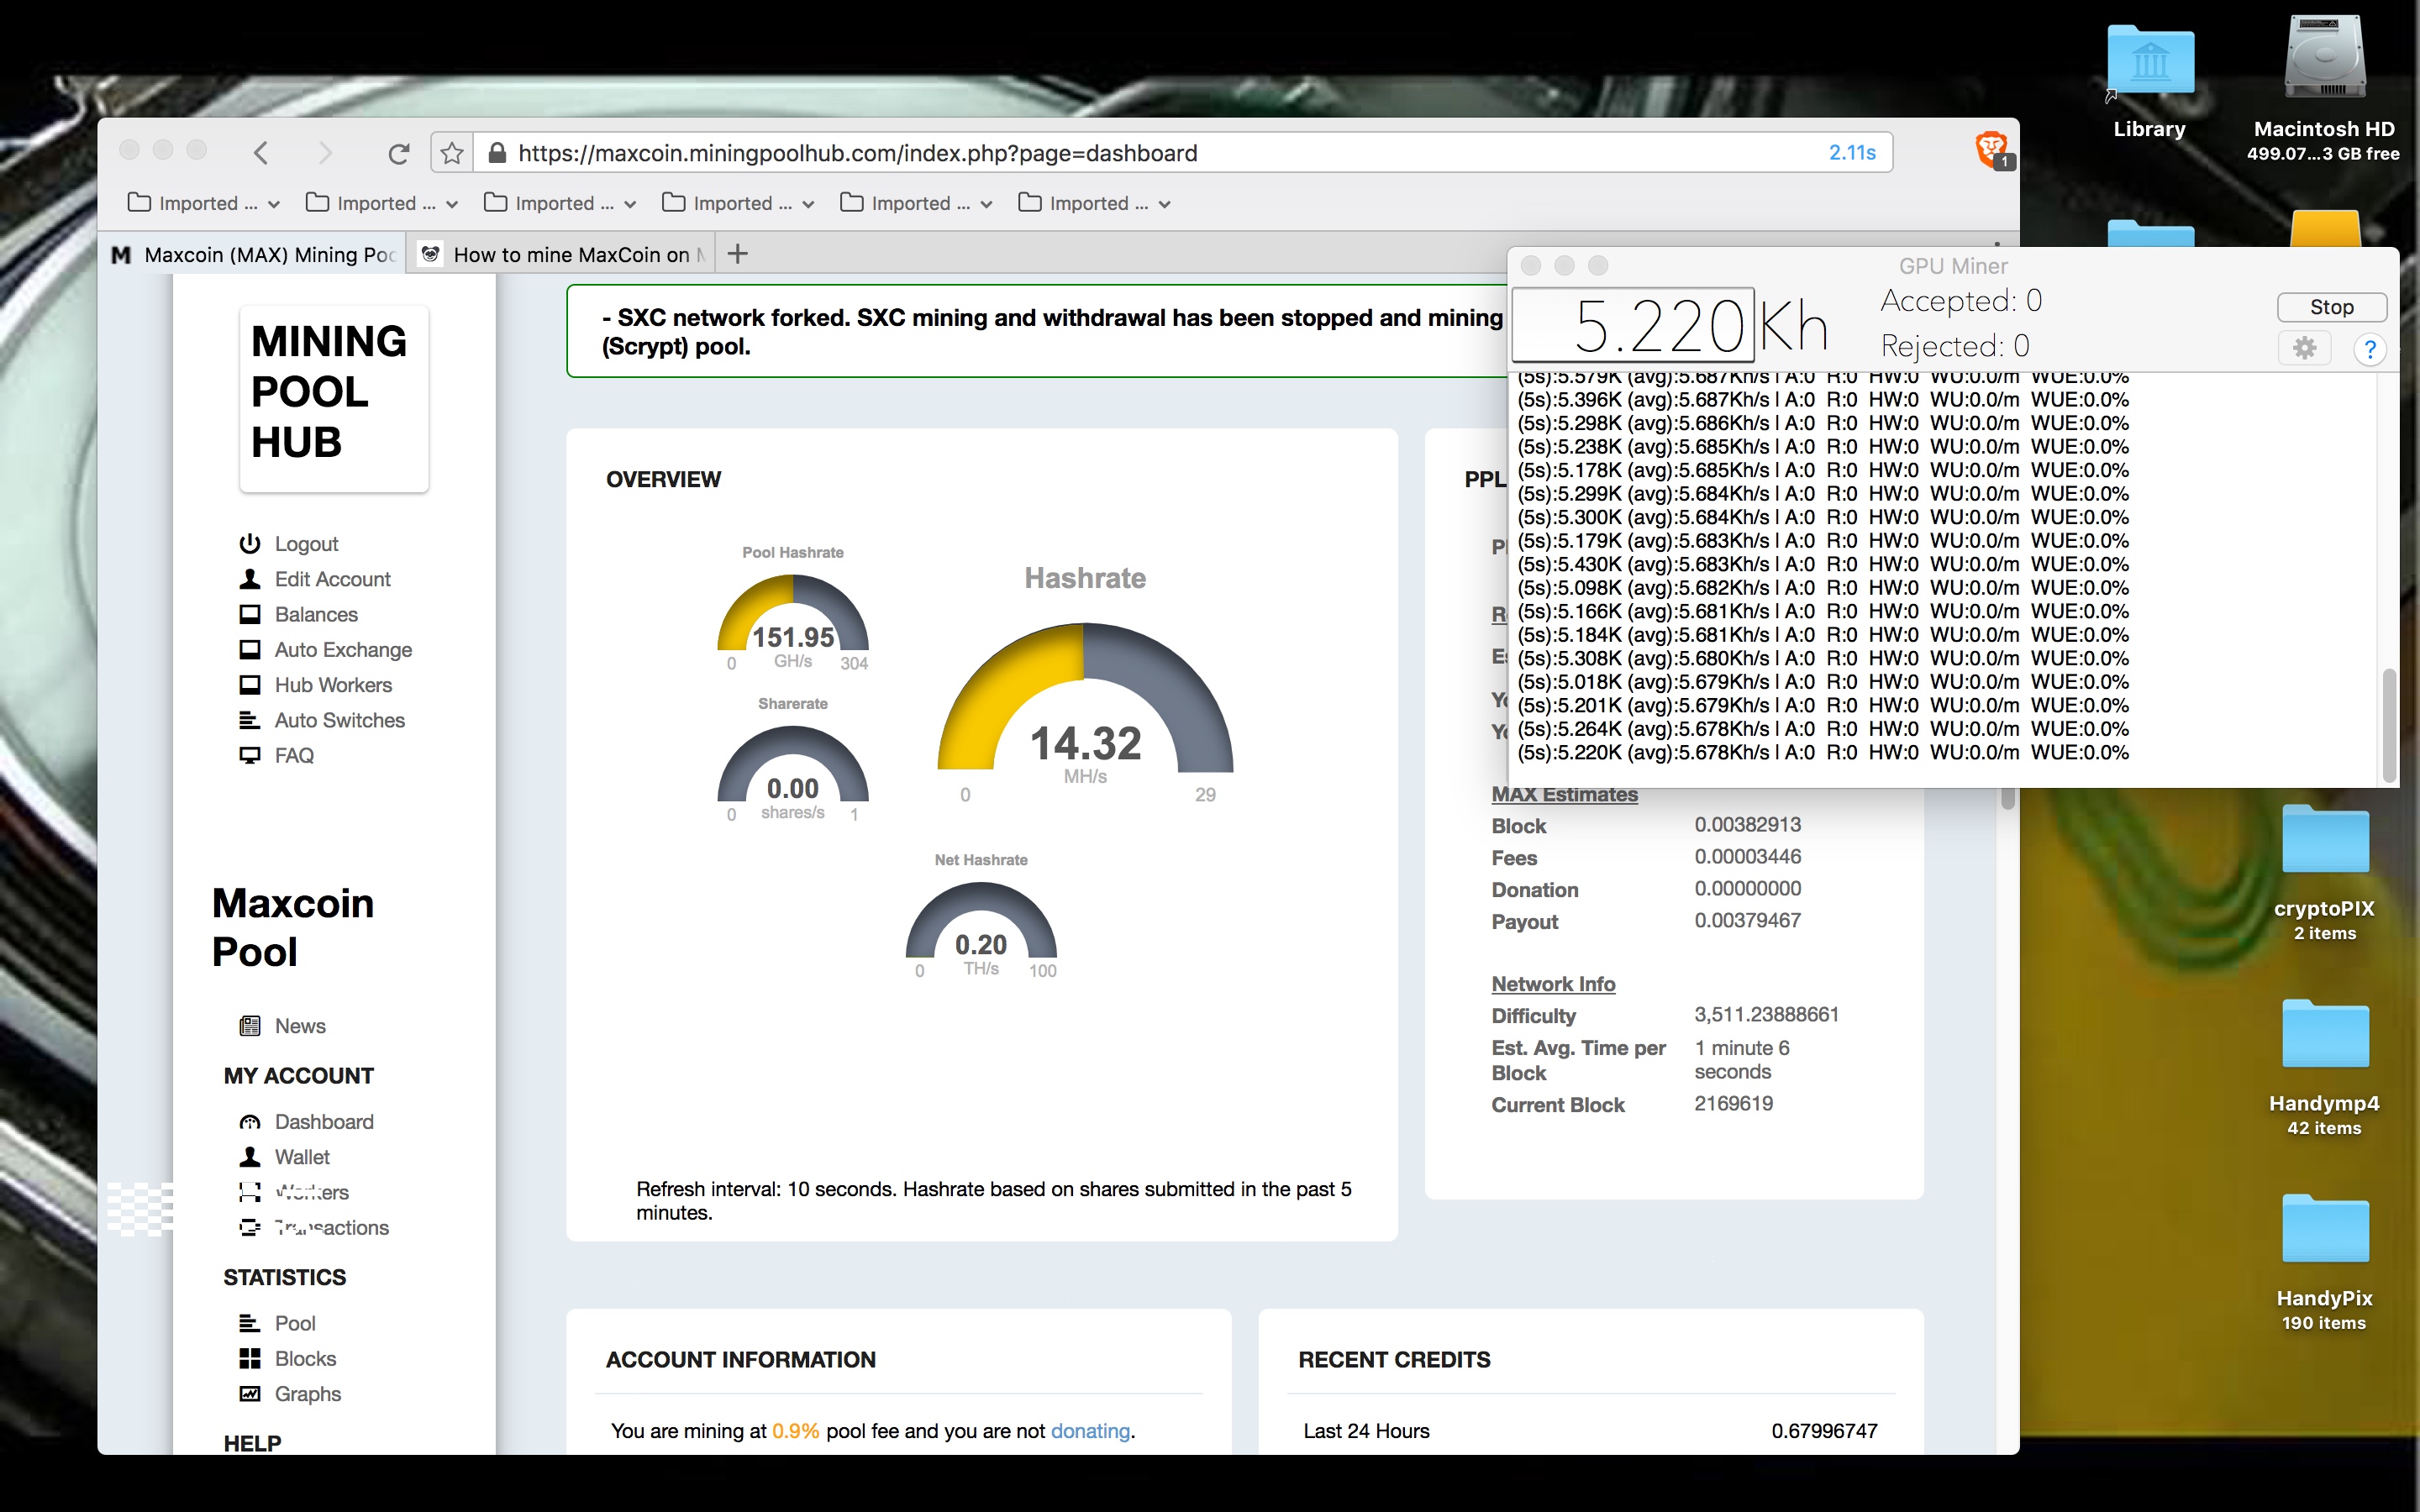This screenshot has height=1512, width=2420.
Task: Expand the fifth Imported bookmarks folder
Action: click(x=916, y=203)
